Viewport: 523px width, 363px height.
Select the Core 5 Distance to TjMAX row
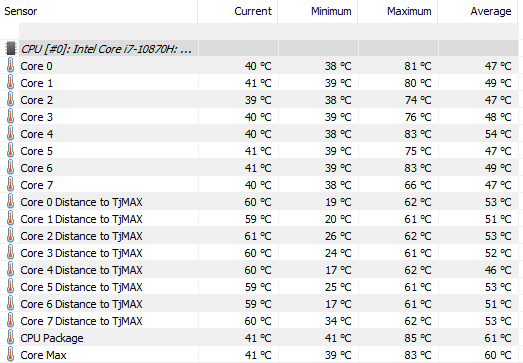(262, 287)
